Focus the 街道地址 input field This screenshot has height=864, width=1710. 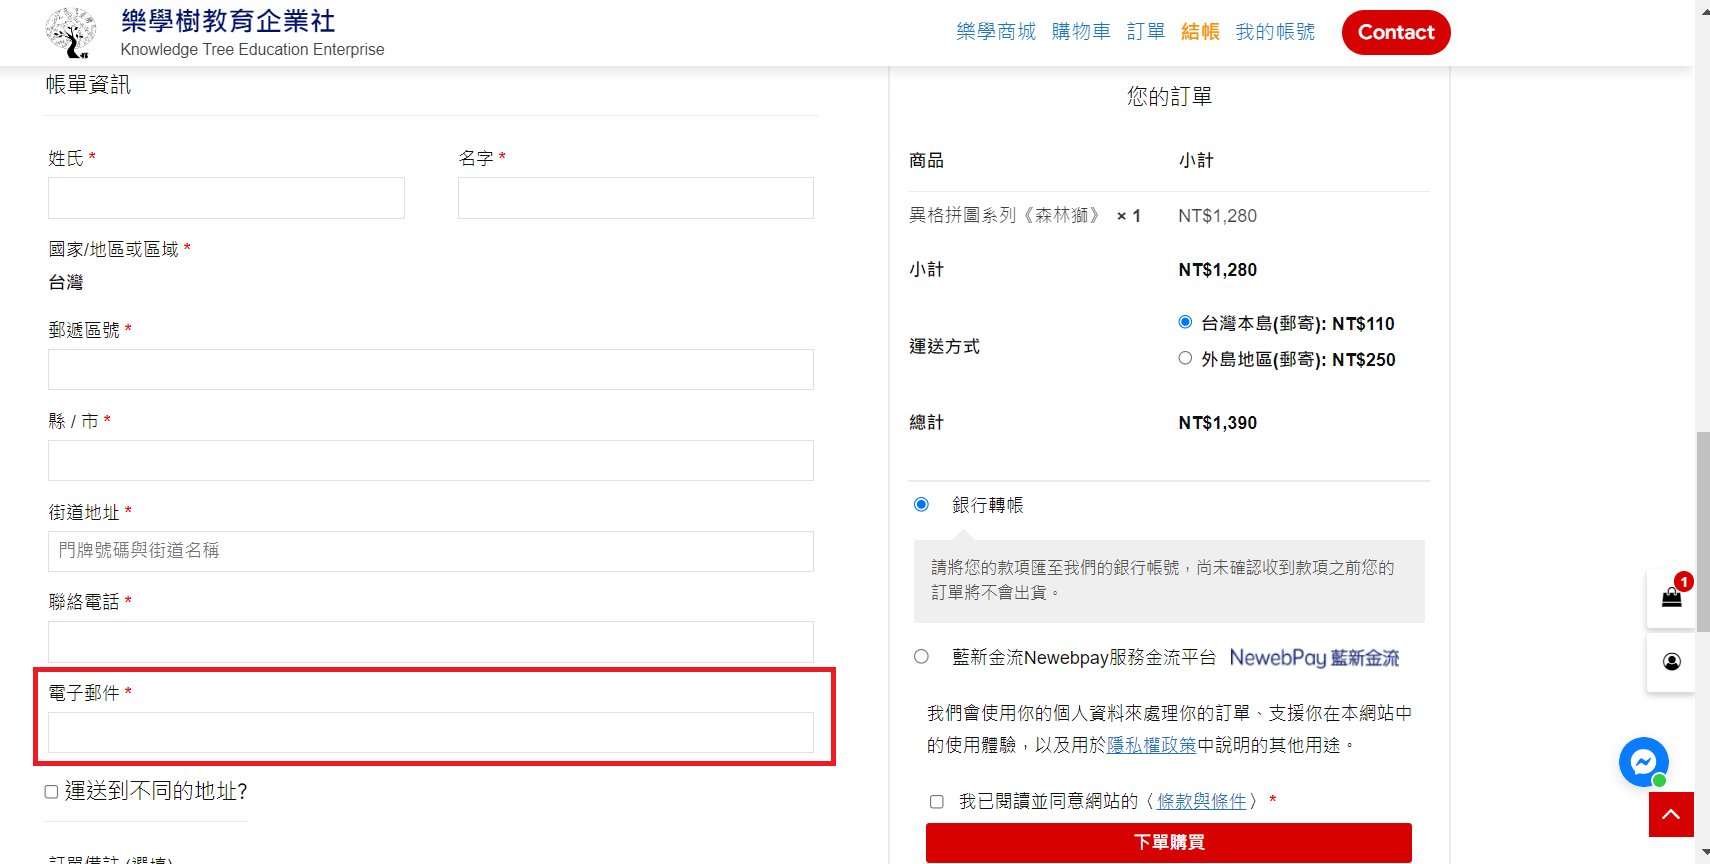[x=430, y=551]
